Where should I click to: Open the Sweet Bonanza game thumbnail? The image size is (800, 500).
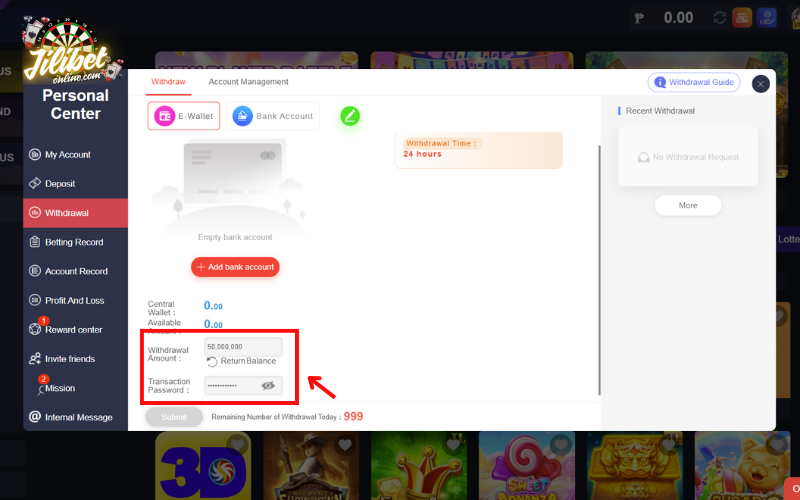click(527, 466)
